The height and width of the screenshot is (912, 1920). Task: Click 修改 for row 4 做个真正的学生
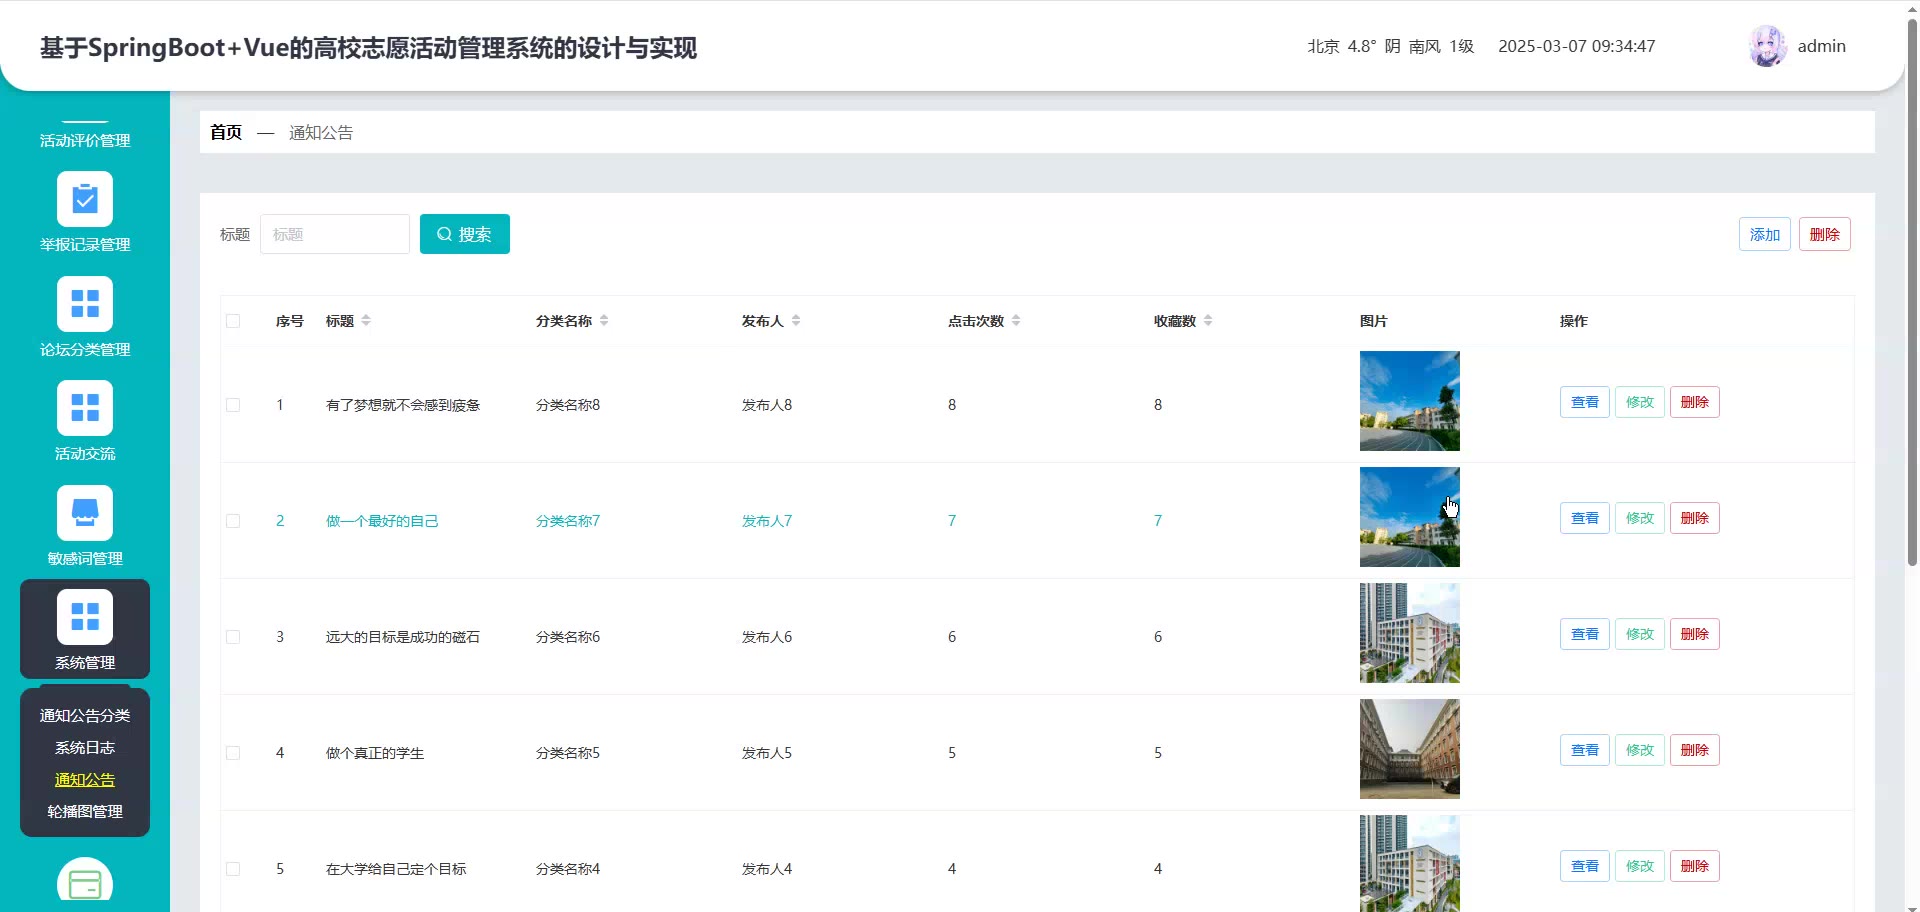tap(1639, 750)
